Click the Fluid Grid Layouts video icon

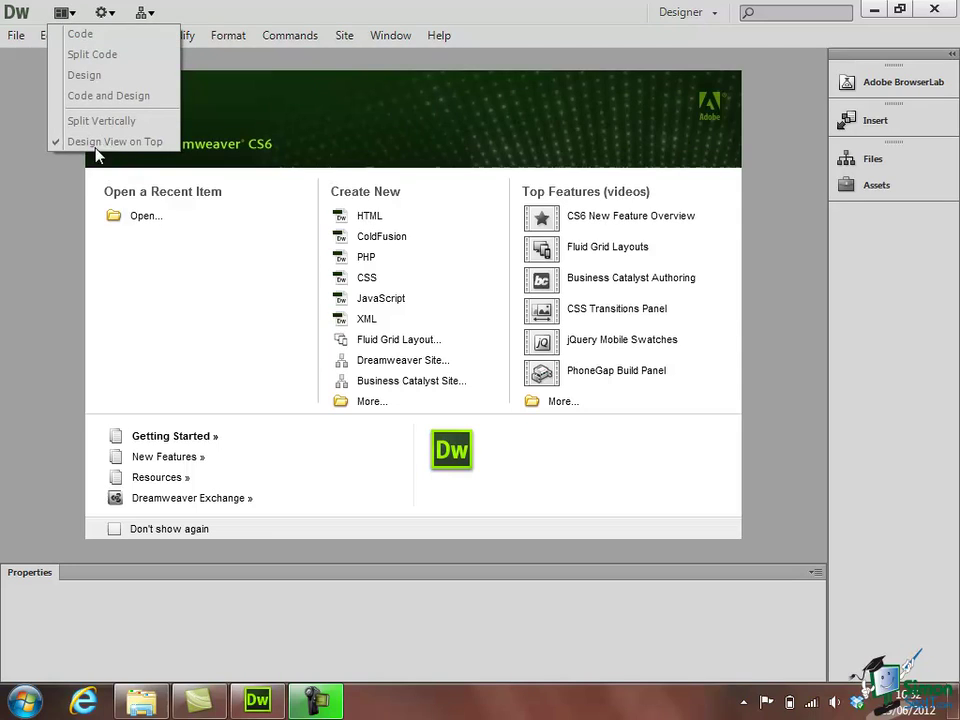click(541, 249)
